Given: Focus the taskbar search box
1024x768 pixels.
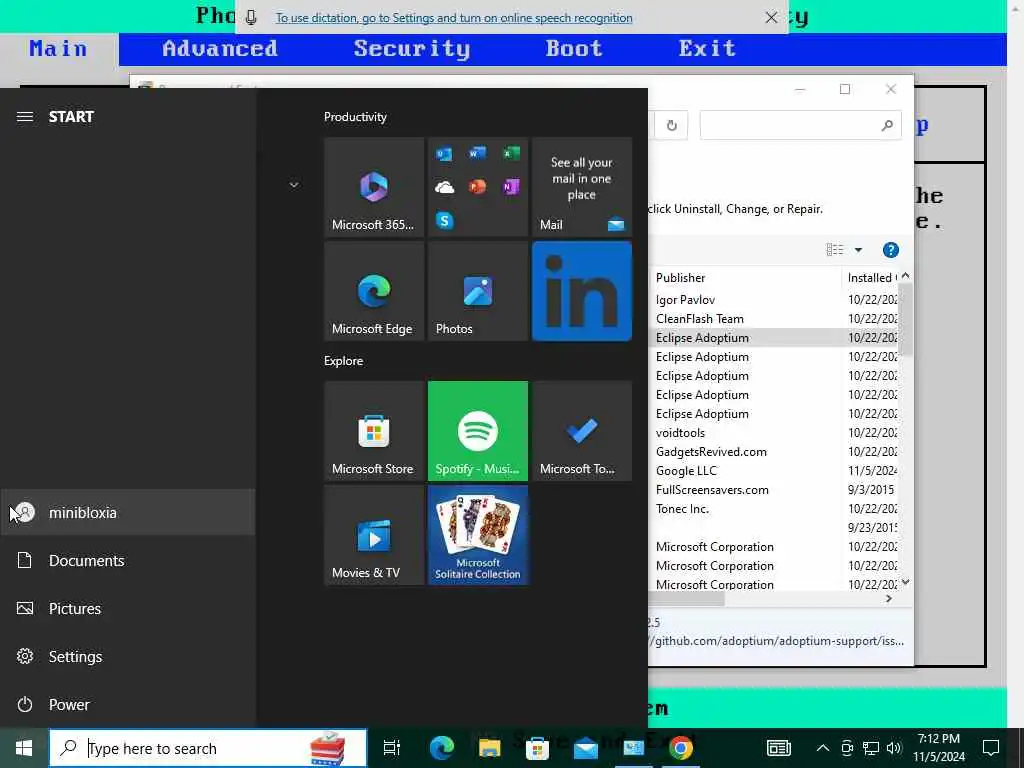Looking at the screenshot, I should (208, 748).
